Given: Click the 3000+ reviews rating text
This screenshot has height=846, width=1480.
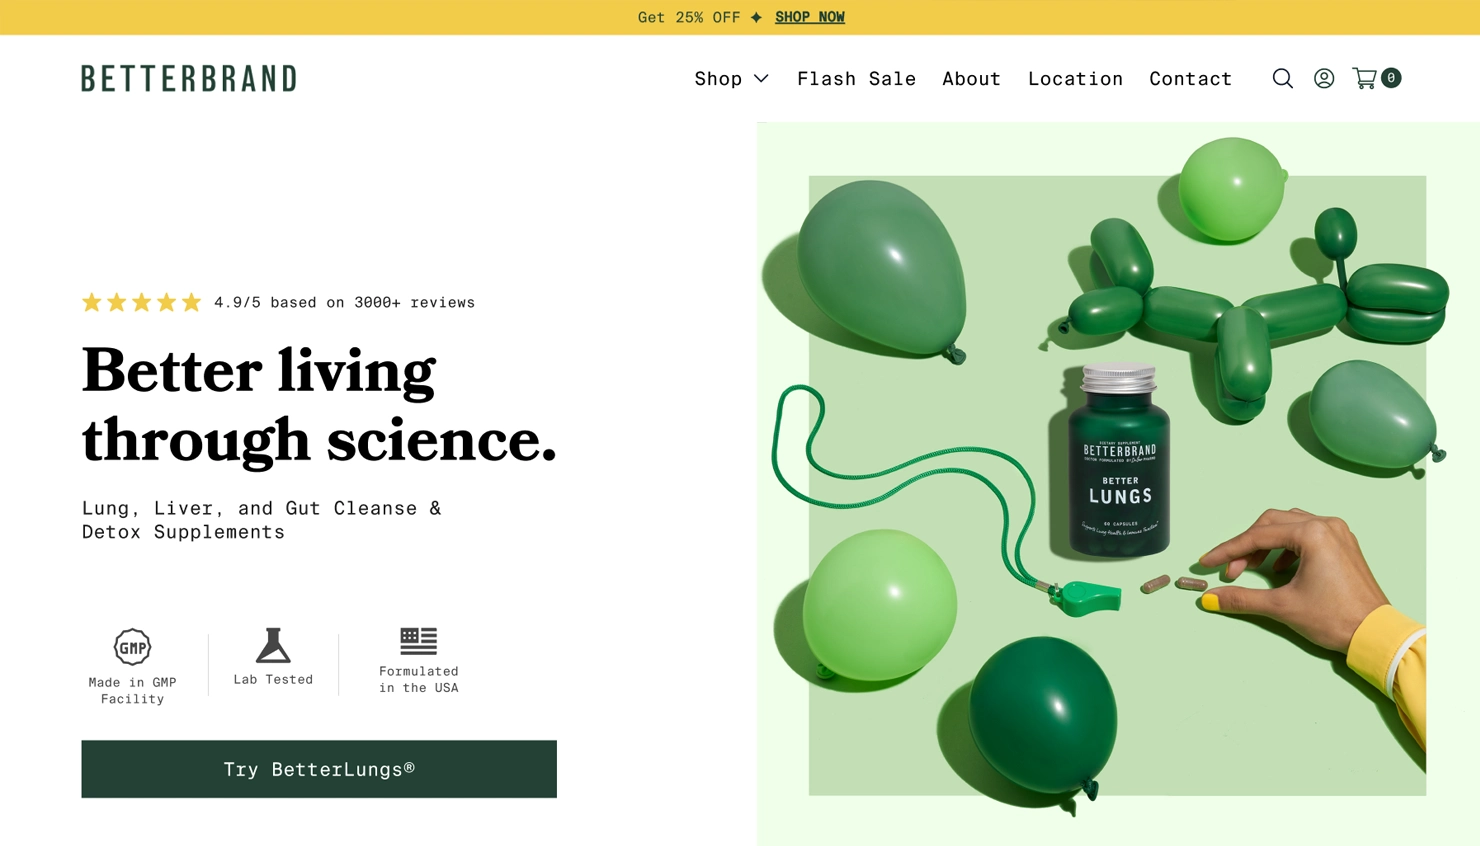Looking at the screenshot, I should point(344,302).
